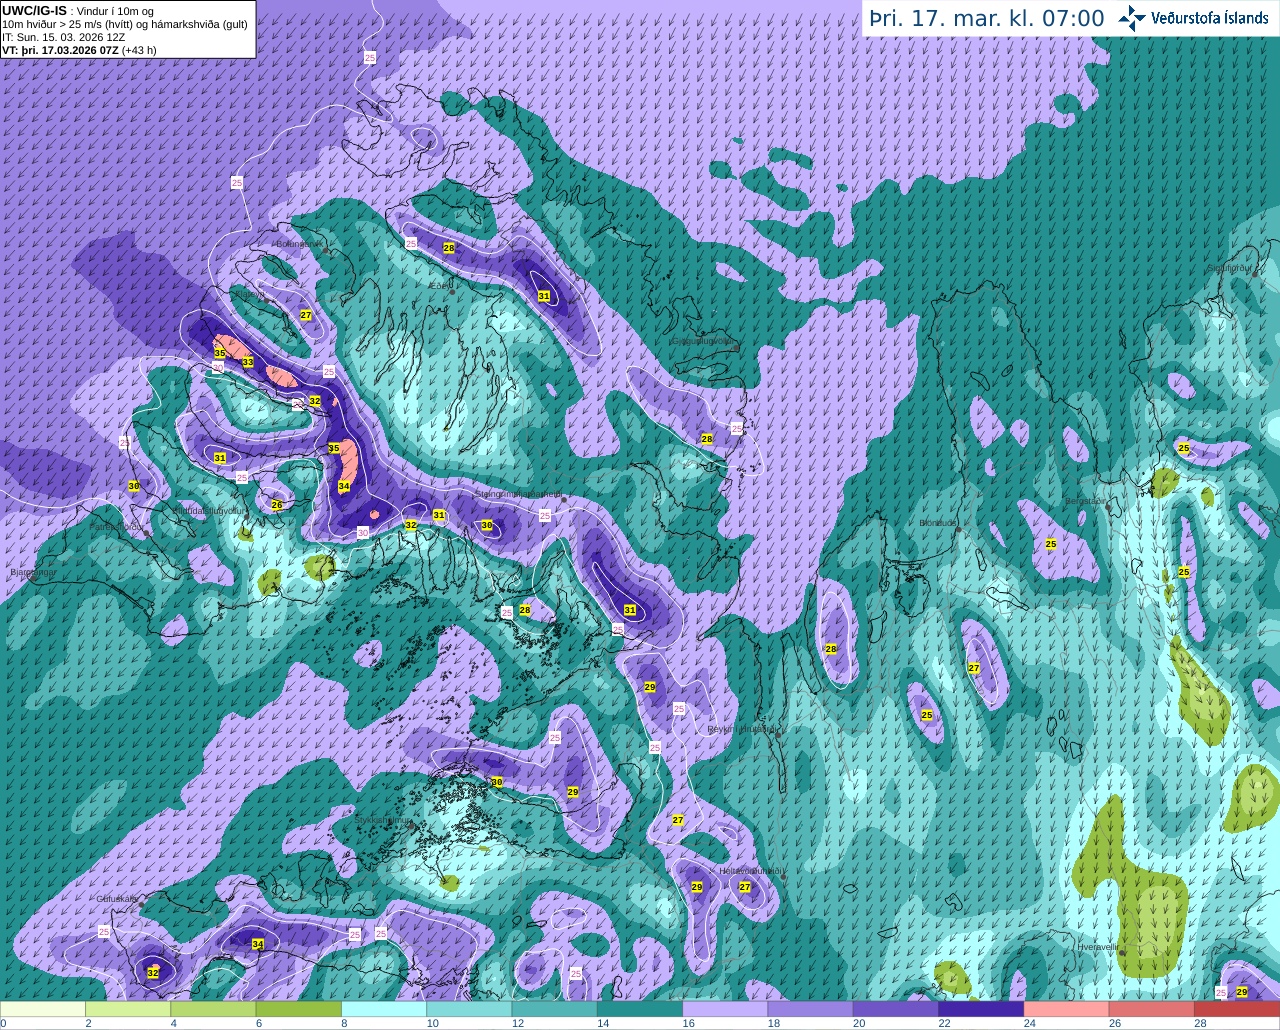The width and height of the screenshot is (1280, 1030).
Task: Click the yellow '33' gust value marker
Action: click(247, 362)
